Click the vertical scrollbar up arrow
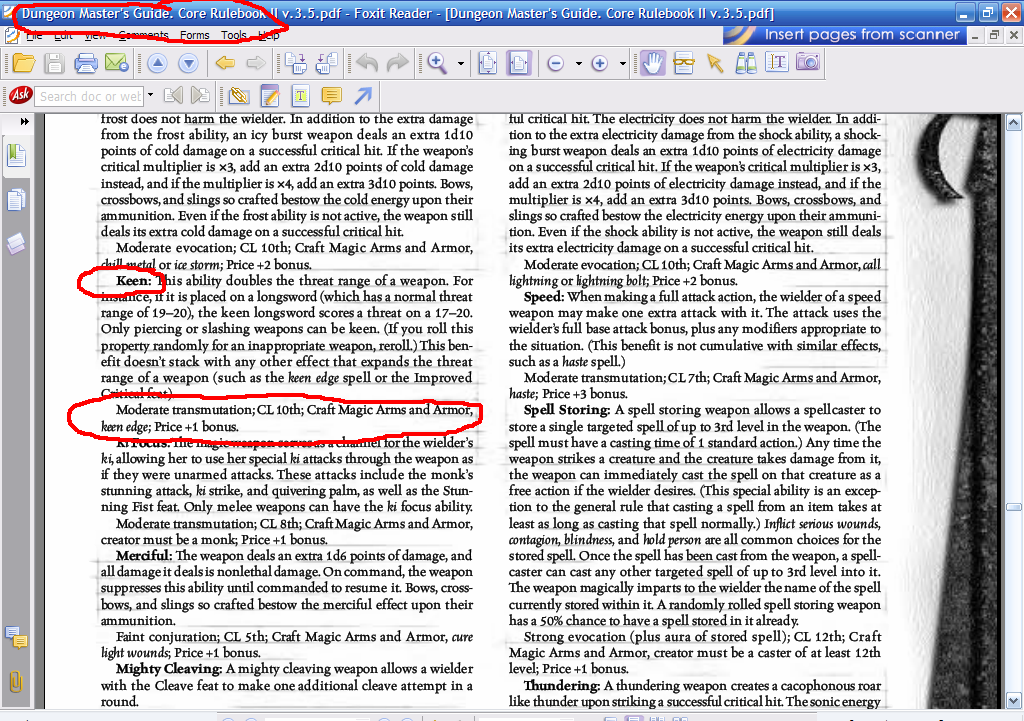Image resolution: width=1024 pixels, height=721 pixels. [x=1014, y=122]
